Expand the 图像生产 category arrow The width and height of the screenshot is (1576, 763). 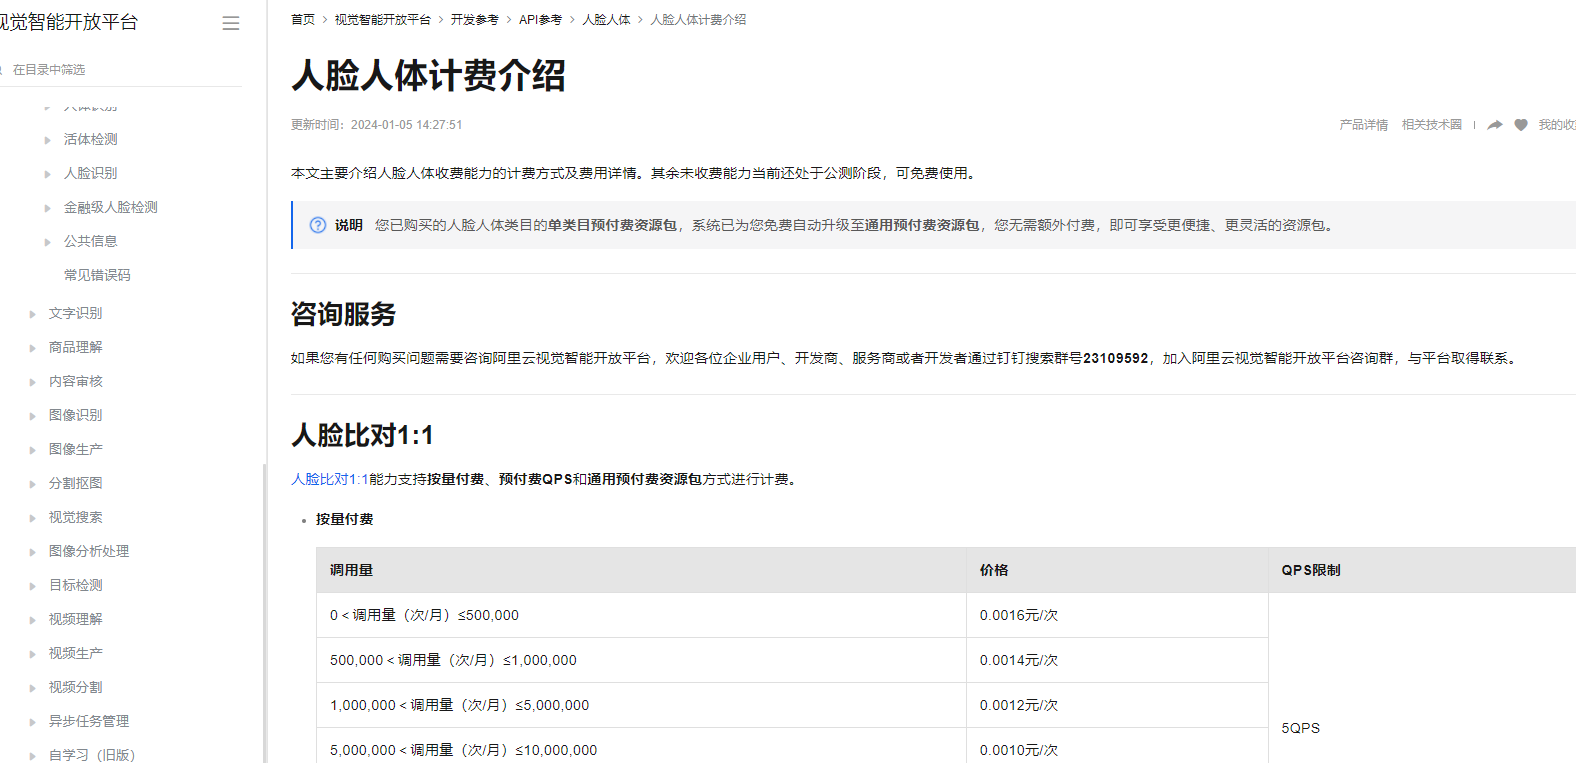(33, 450)
